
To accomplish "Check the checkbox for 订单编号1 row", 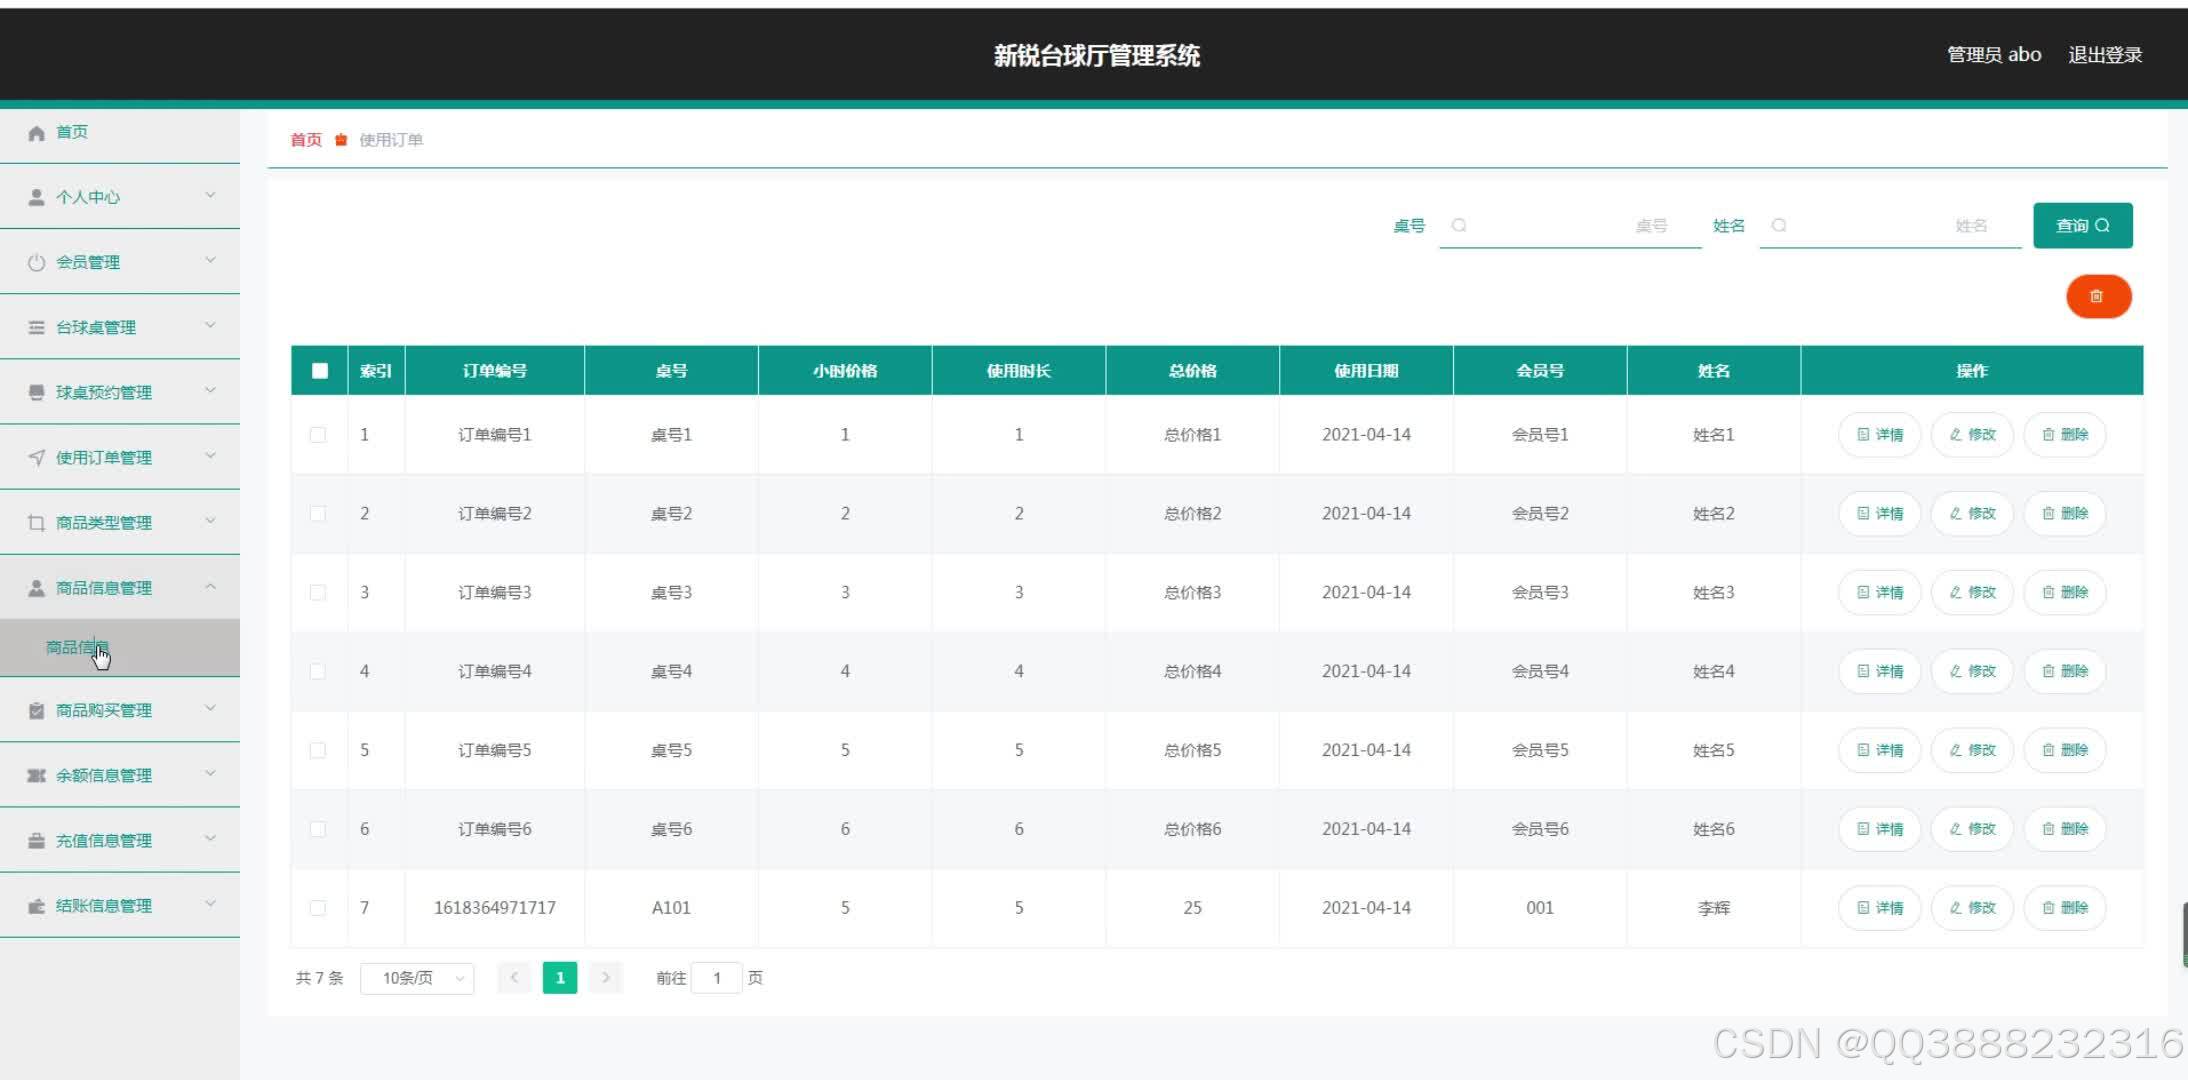I will click(318, 434).
